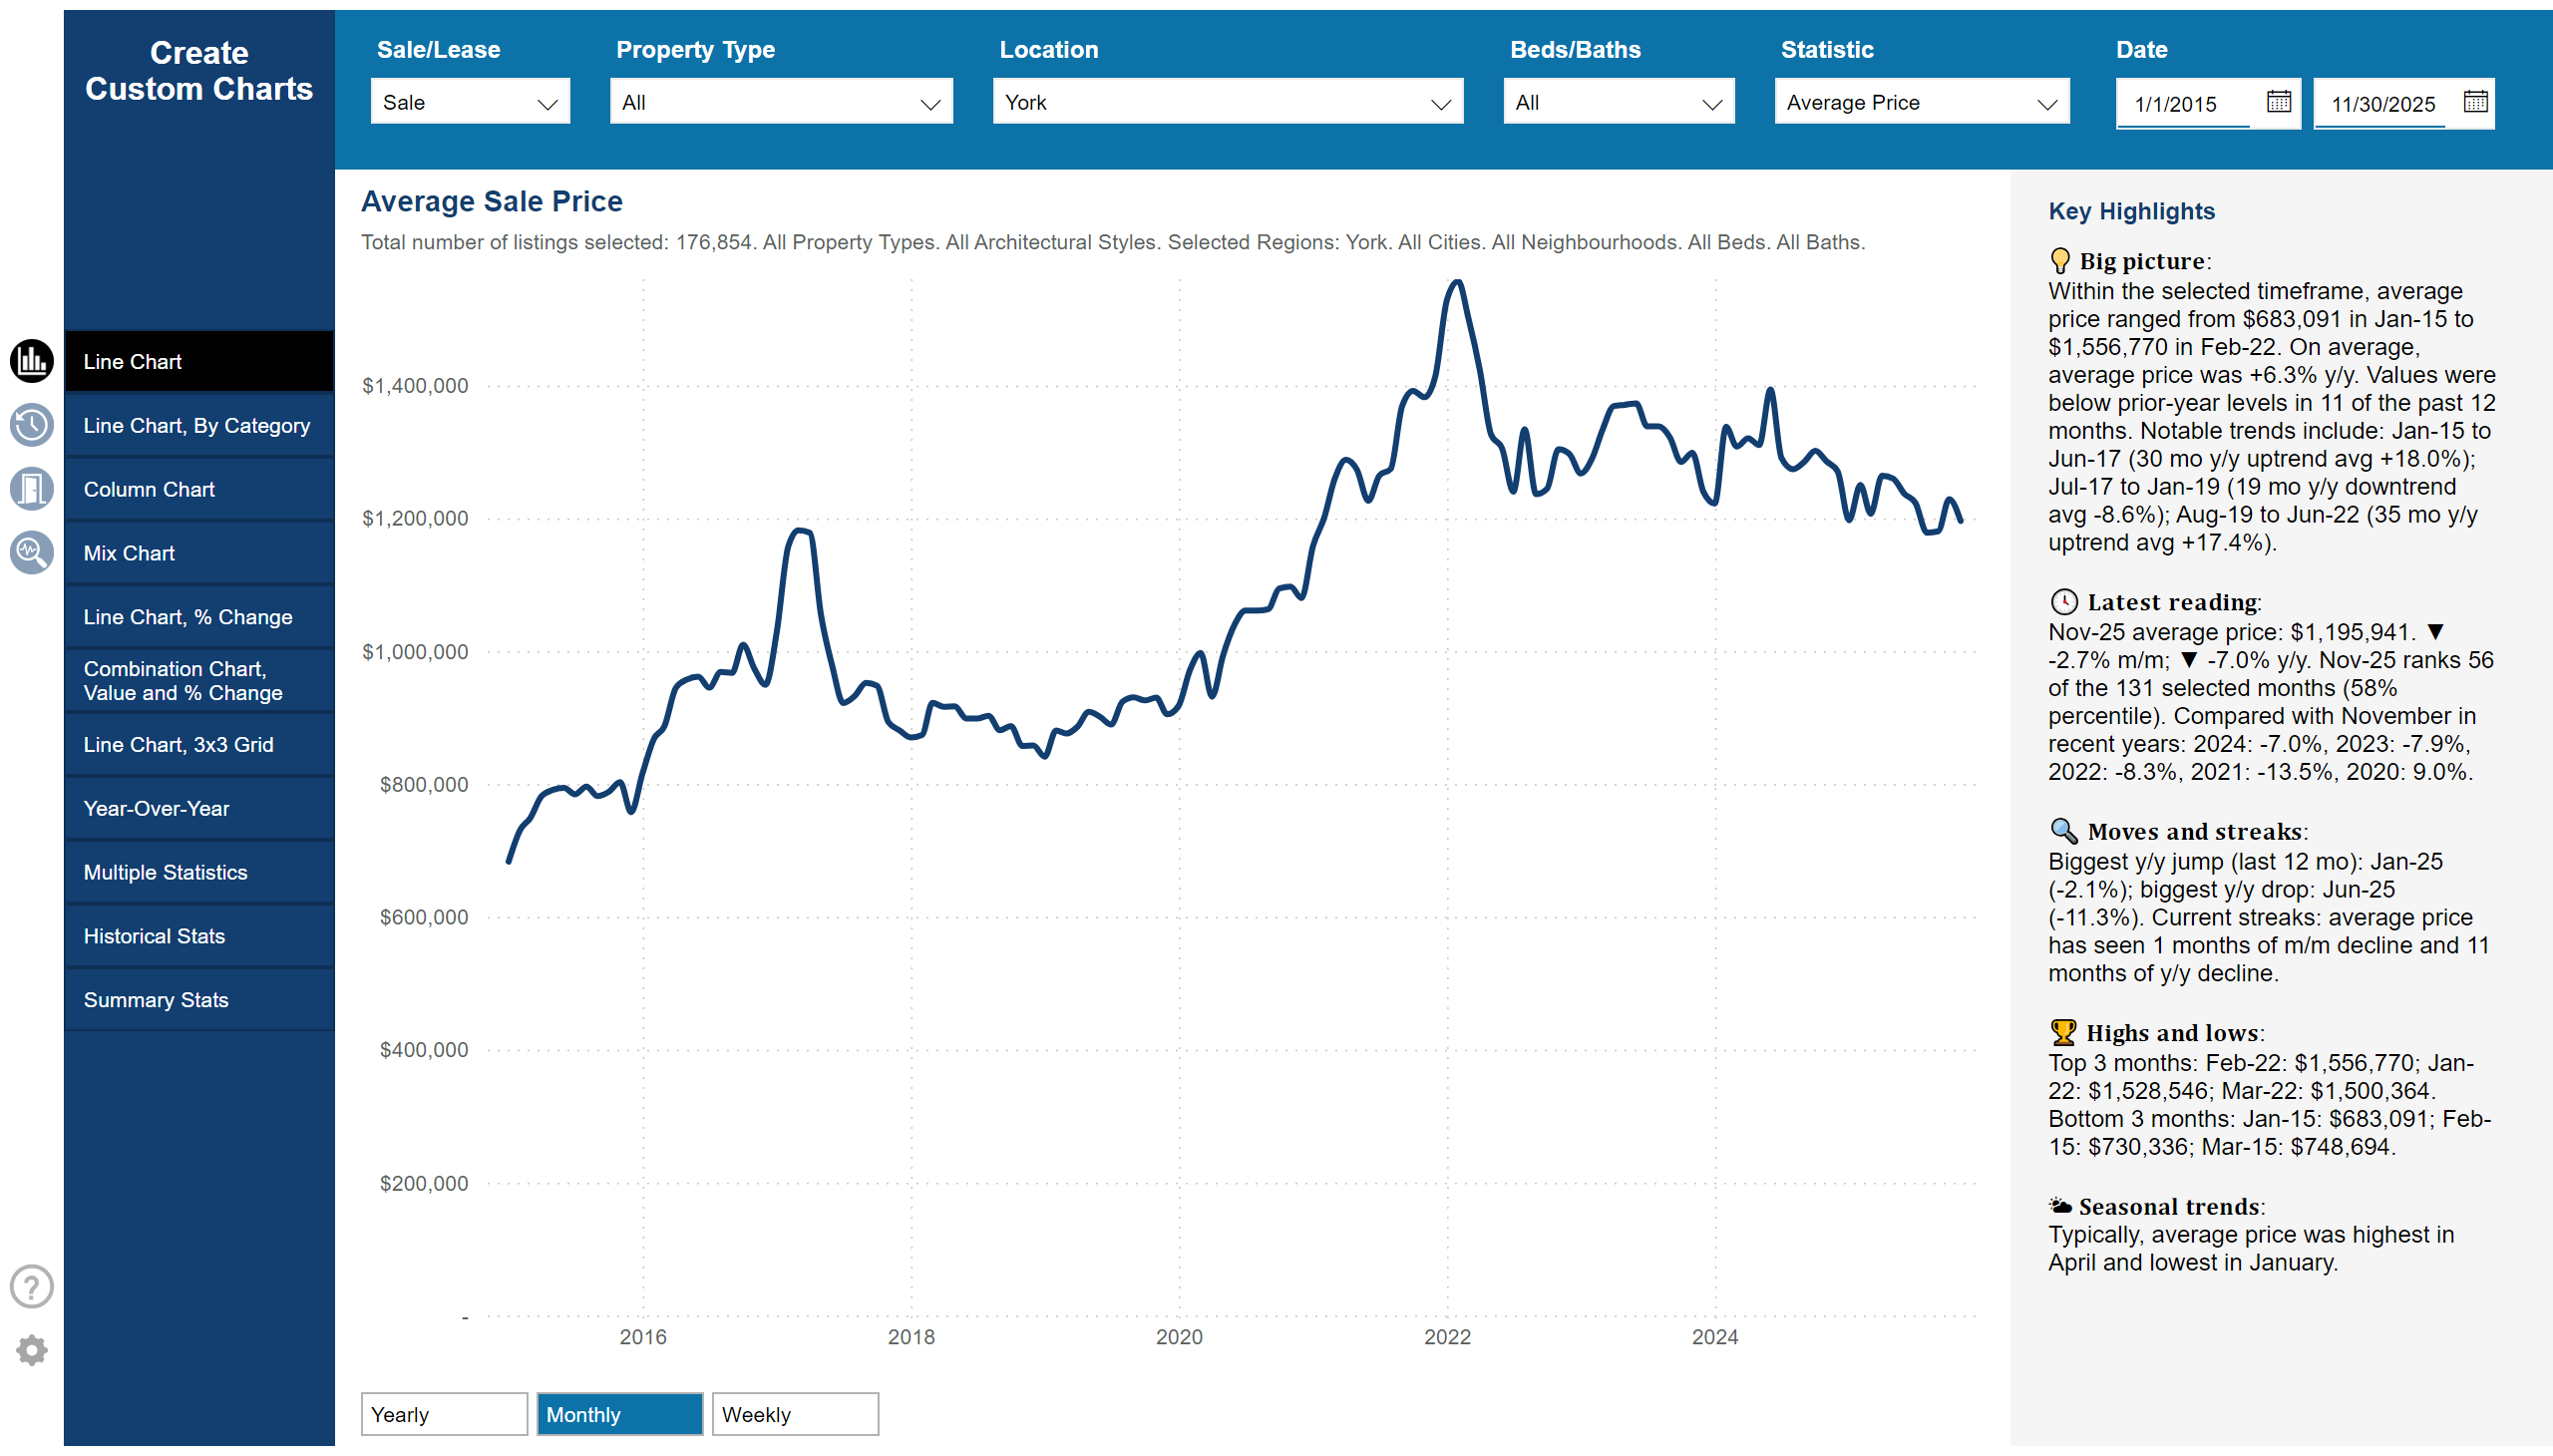Switch the chart frequency to Yearly
The height and width of the screenshot is (1456, 2553).
point(443,1414)
